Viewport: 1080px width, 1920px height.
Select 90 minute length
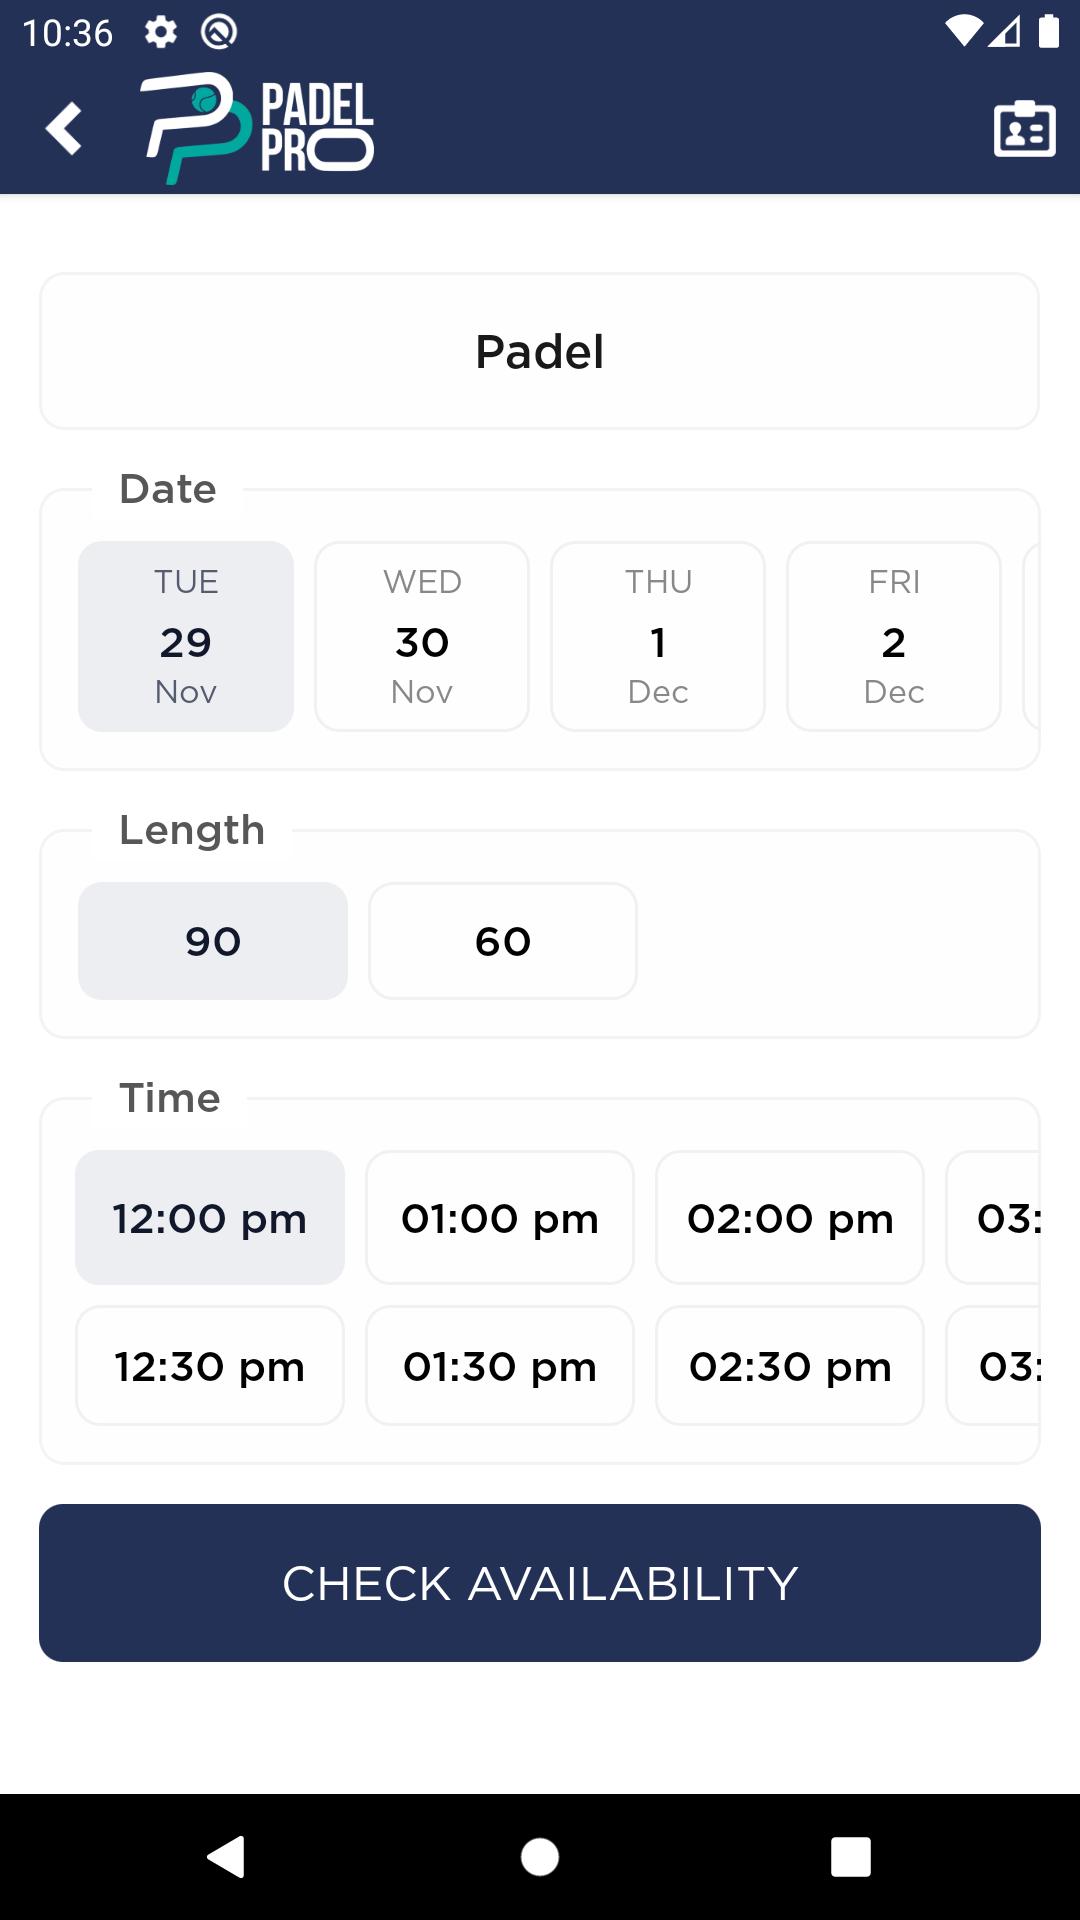tap(213, 941)
